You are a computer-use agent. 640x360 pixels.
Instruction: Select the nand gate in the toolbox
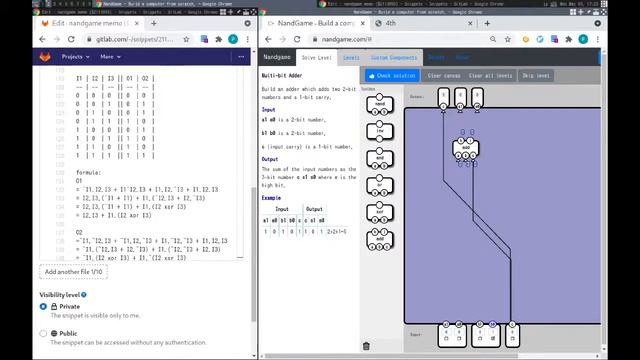point(380,104)
